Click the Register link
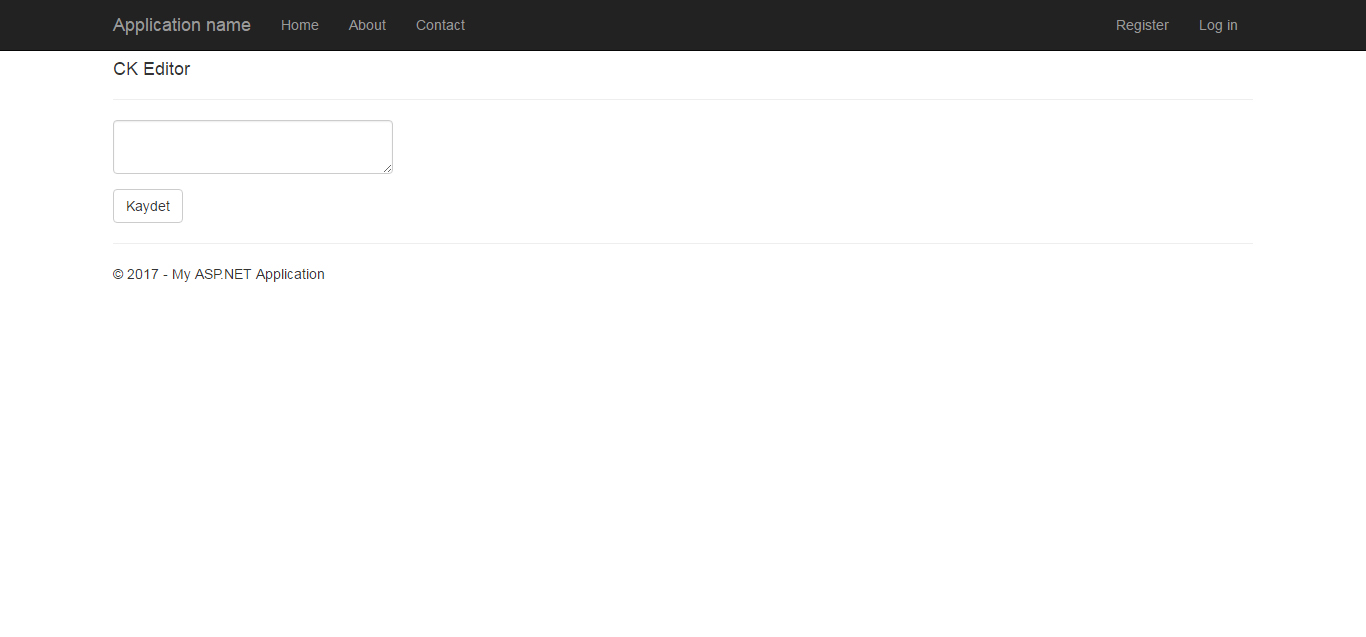Viewport: 1366px width, 637px height. (x=1142, y=25)
